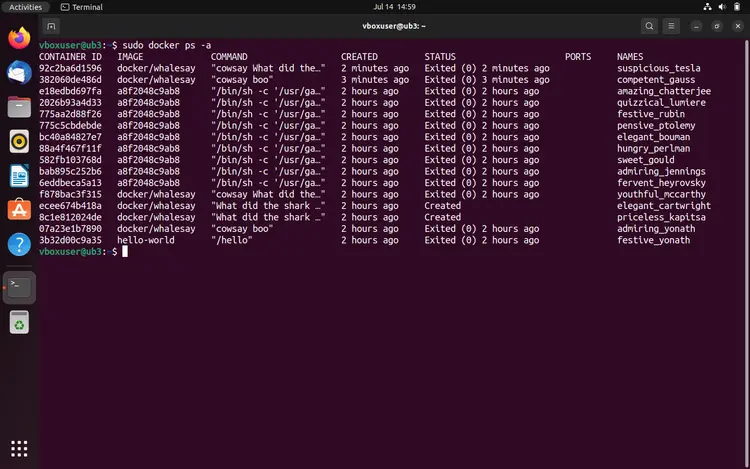Click the name youthful_mccarthy

pyautogui.click(x=661, y=194)
